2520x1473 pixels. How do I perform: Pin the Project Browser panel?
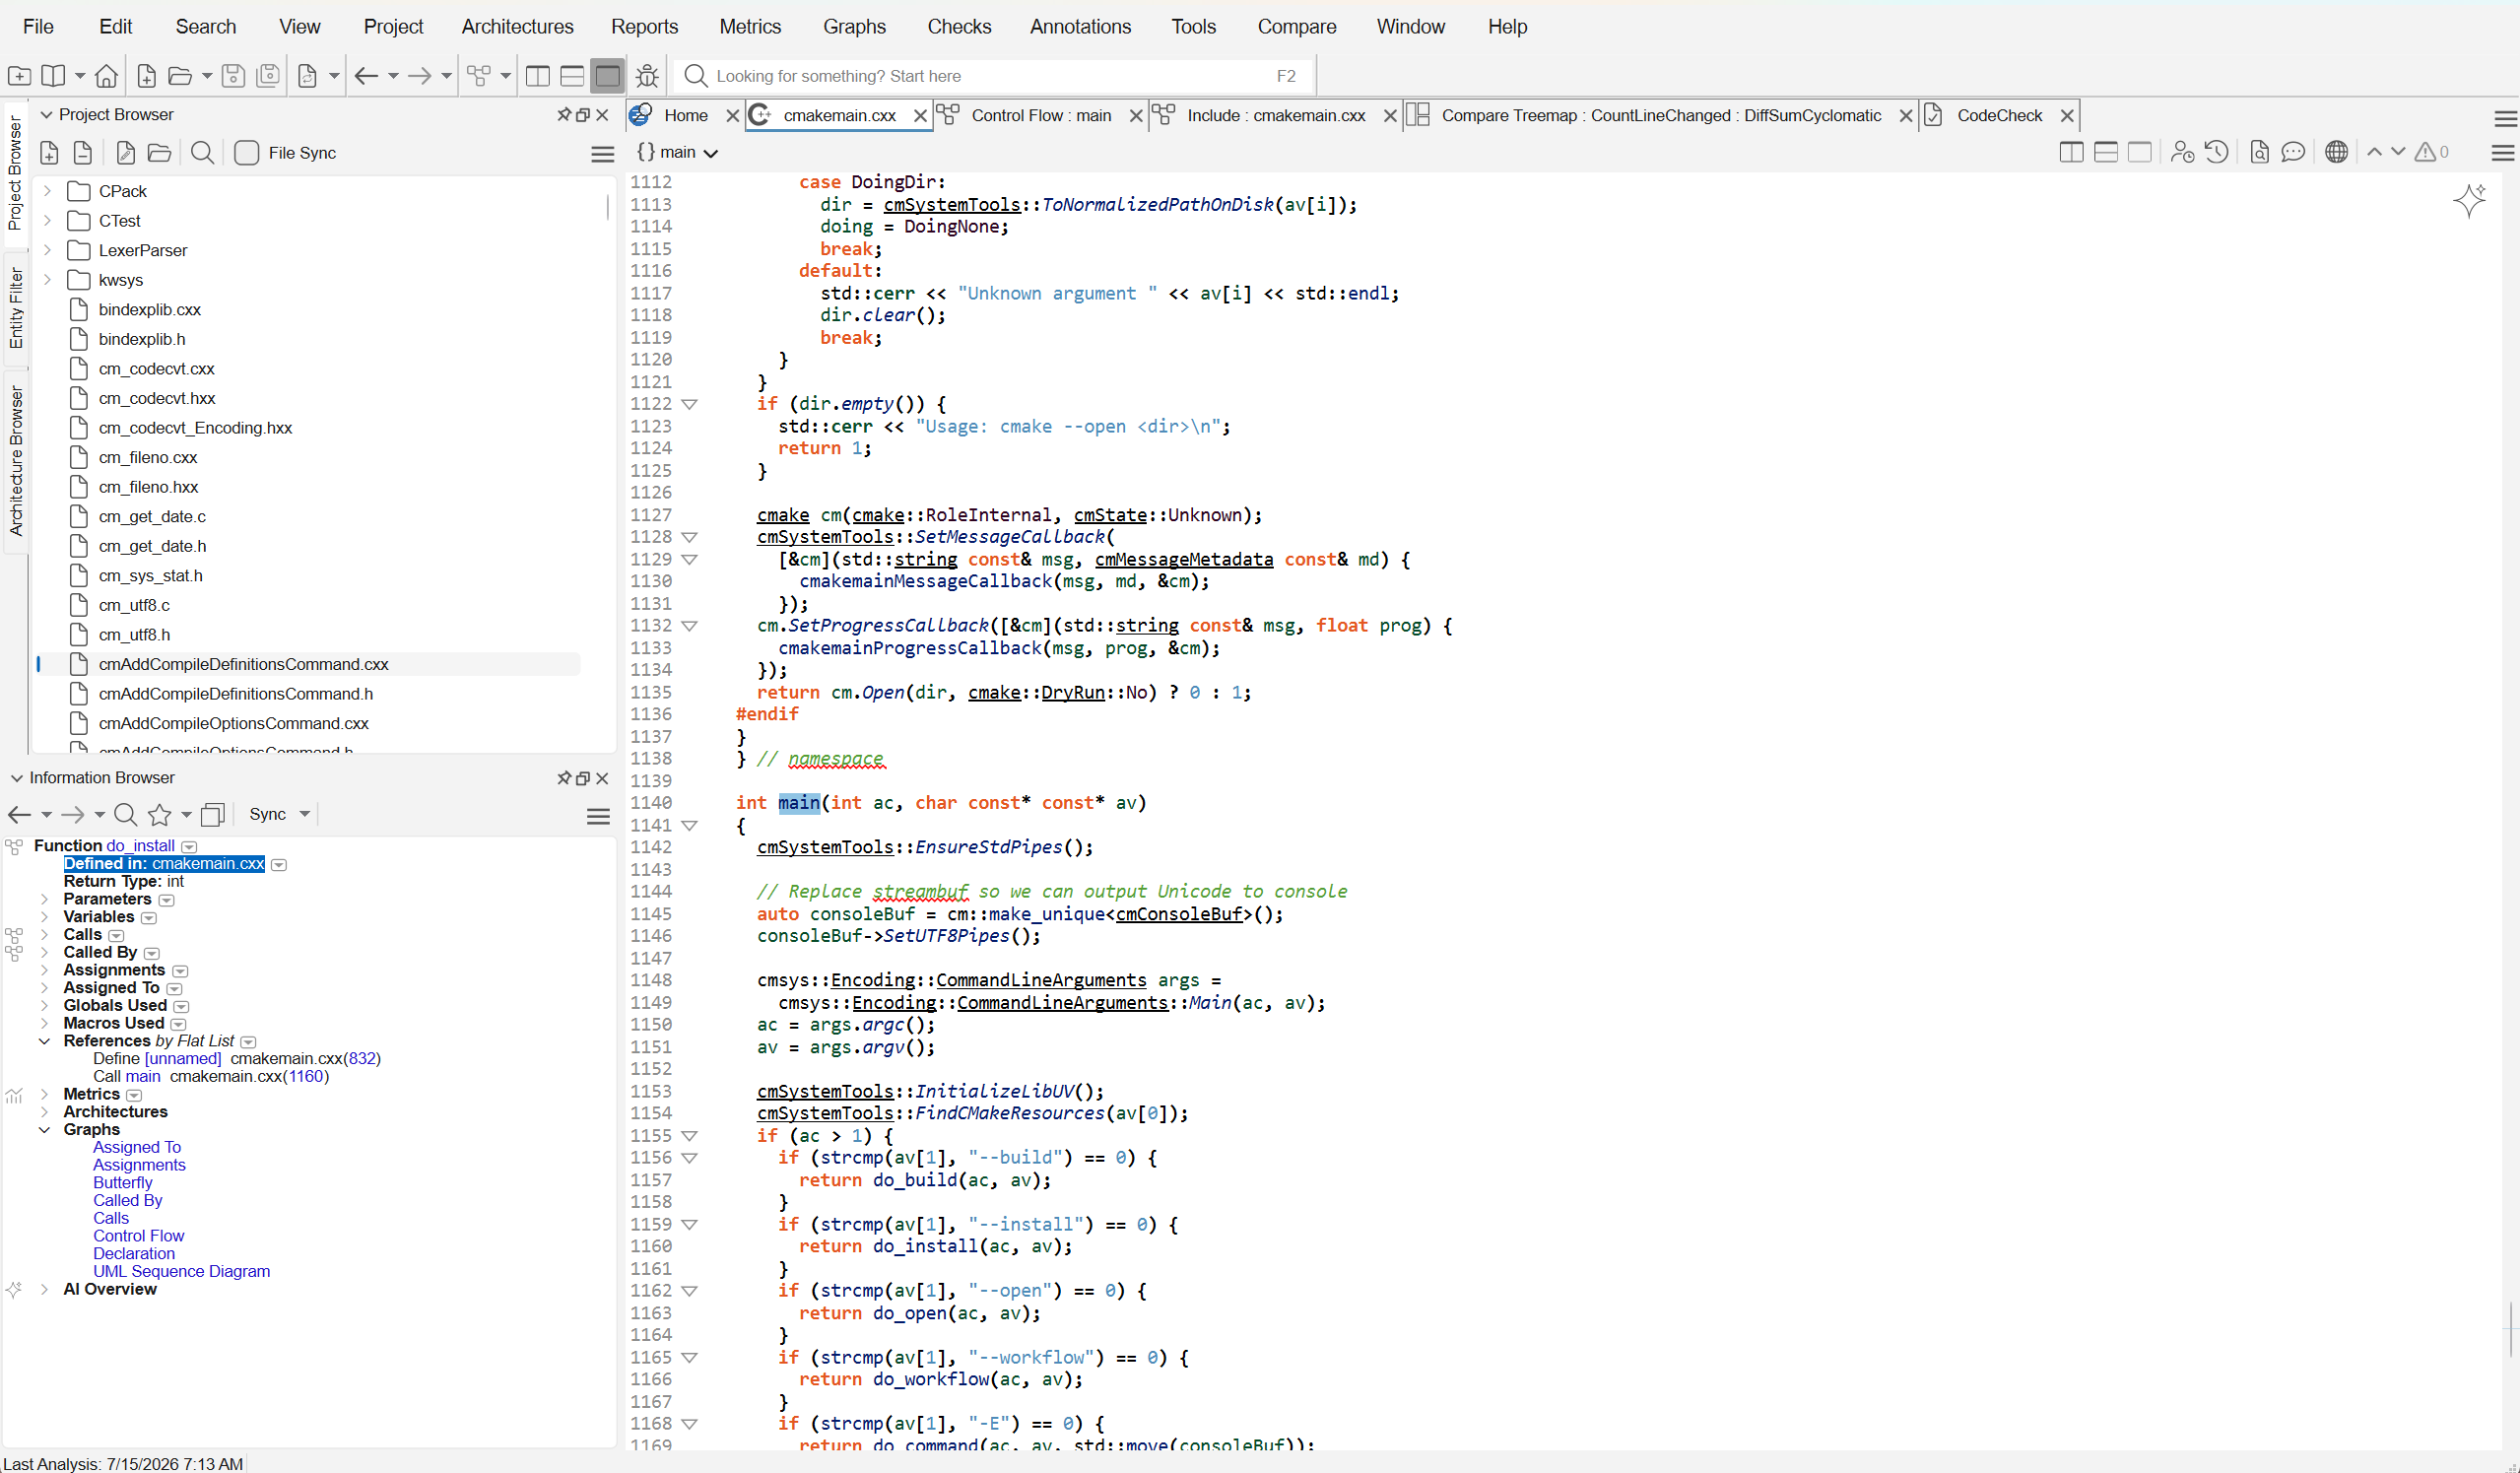click(564, 115)
